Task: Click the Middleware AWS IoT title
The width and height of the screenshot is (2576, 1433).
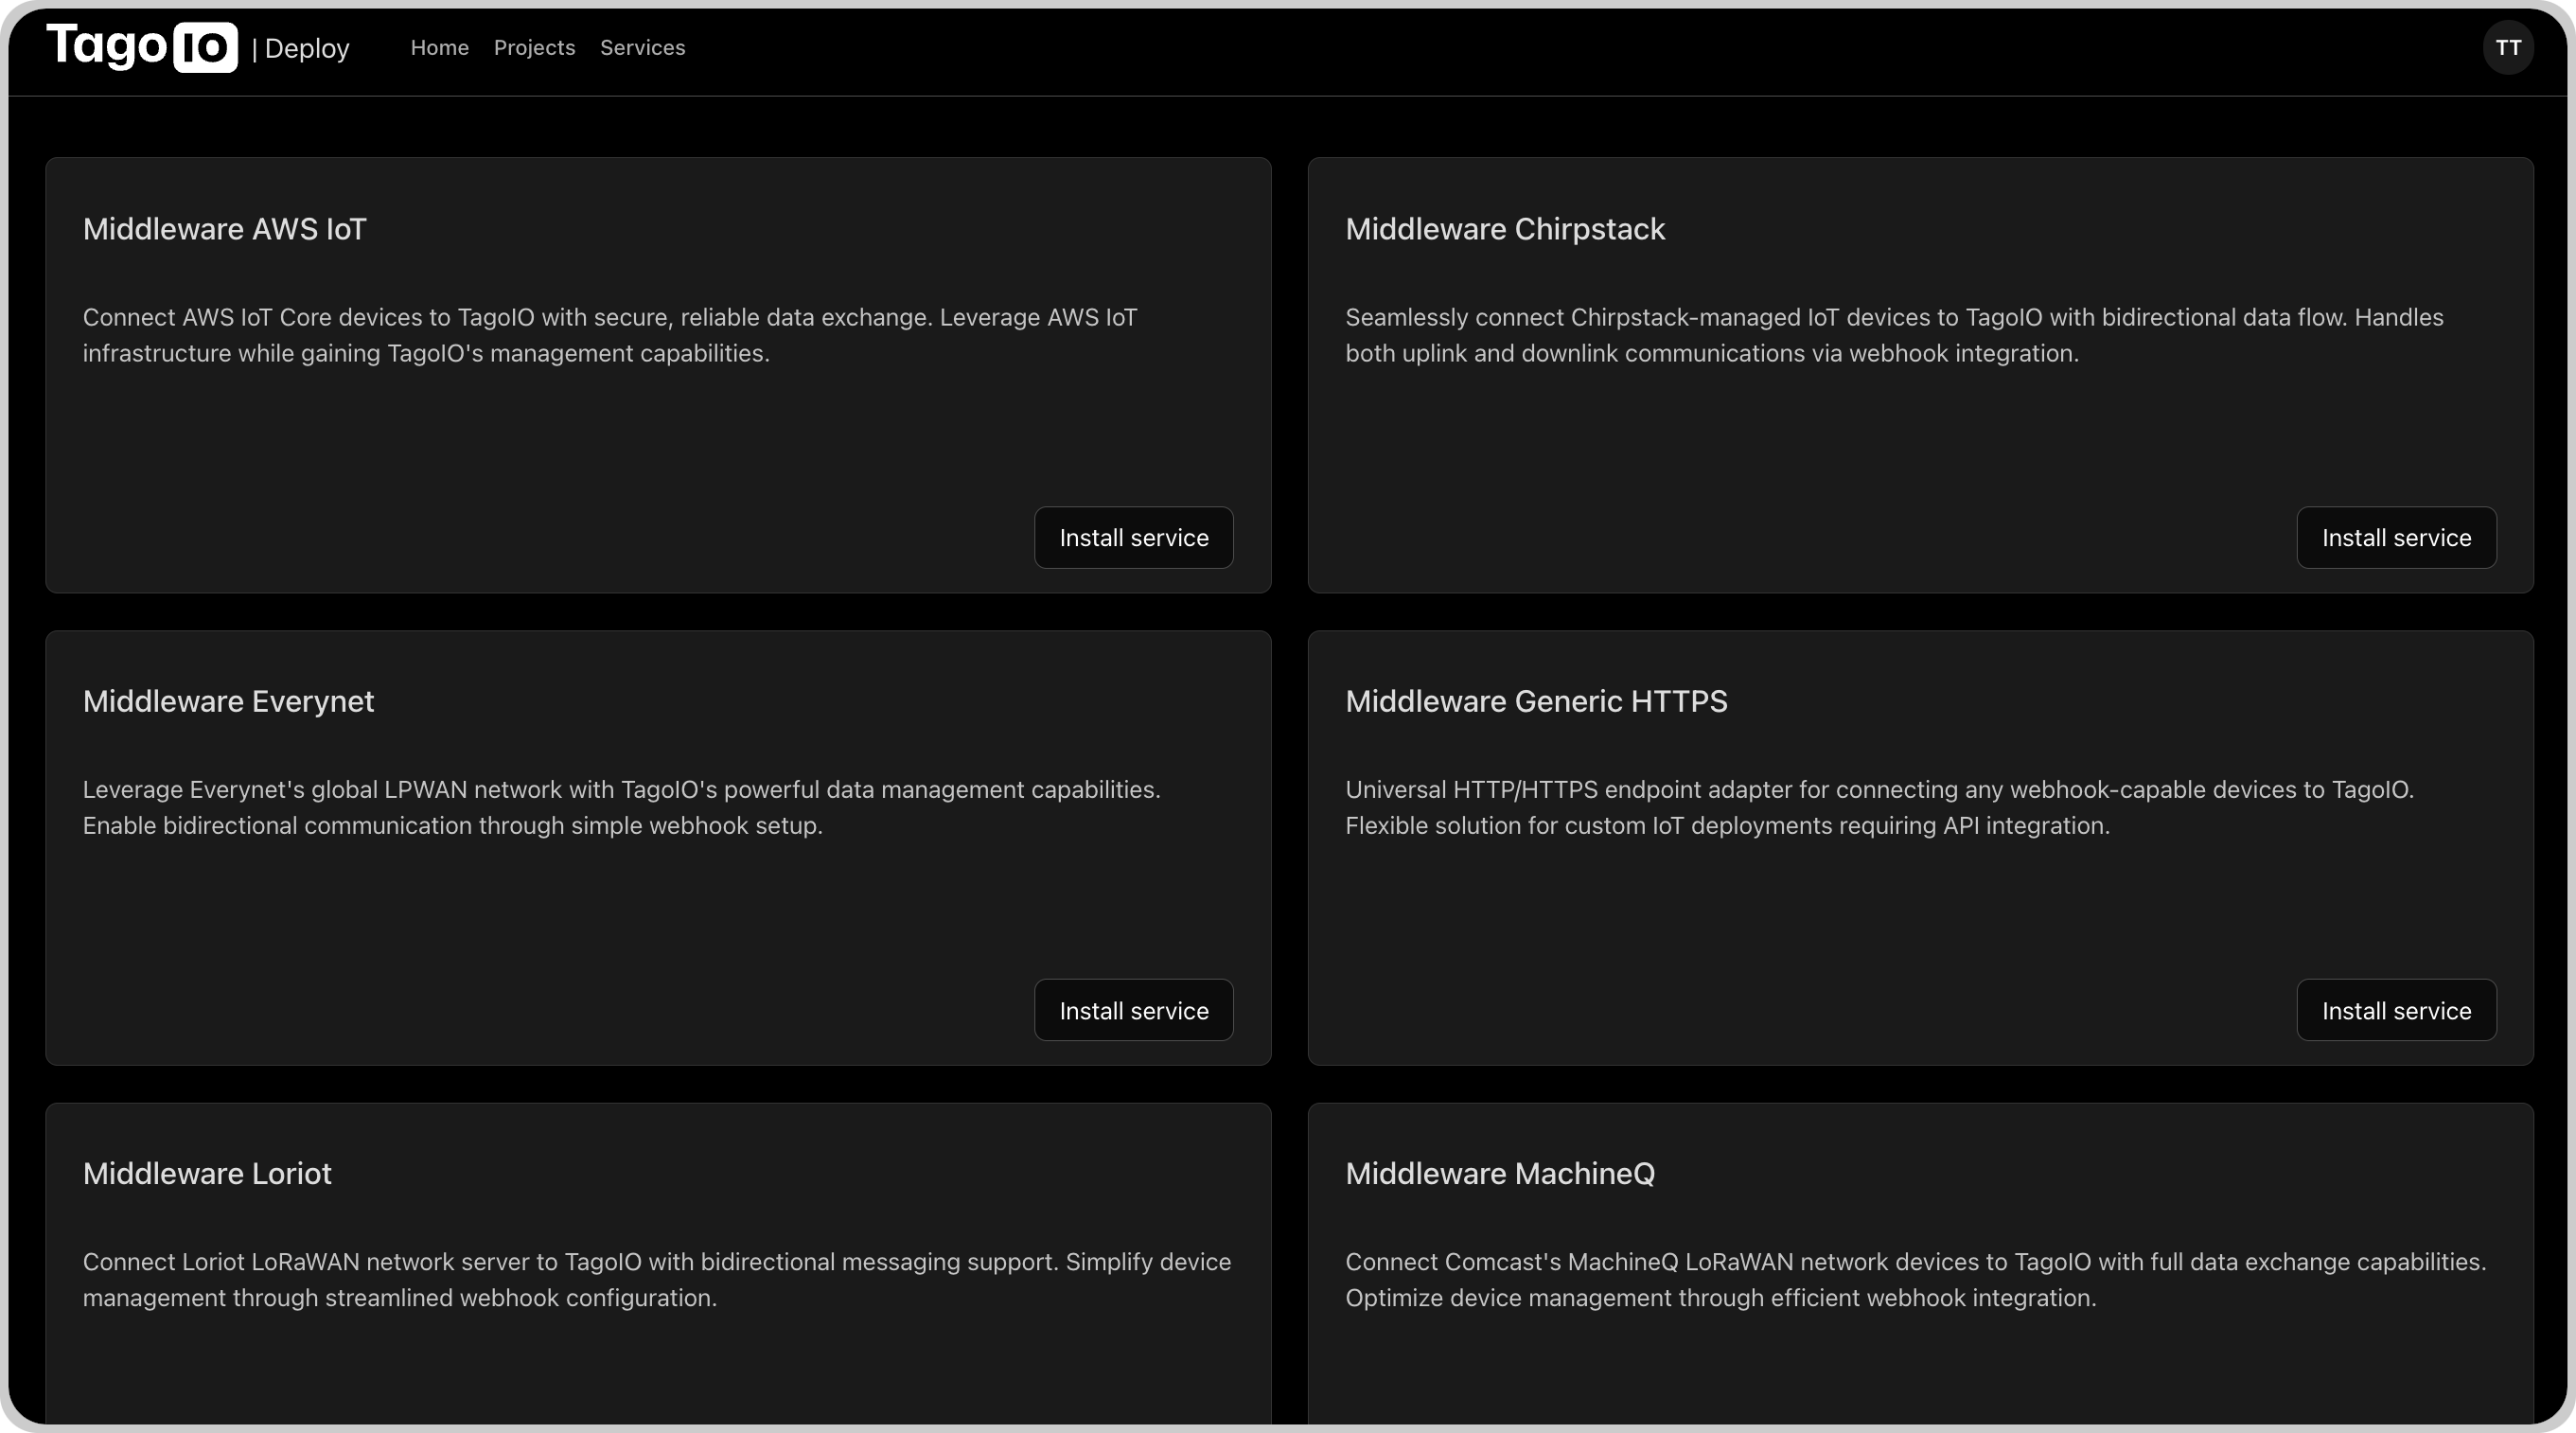Action: click(225, 229)
